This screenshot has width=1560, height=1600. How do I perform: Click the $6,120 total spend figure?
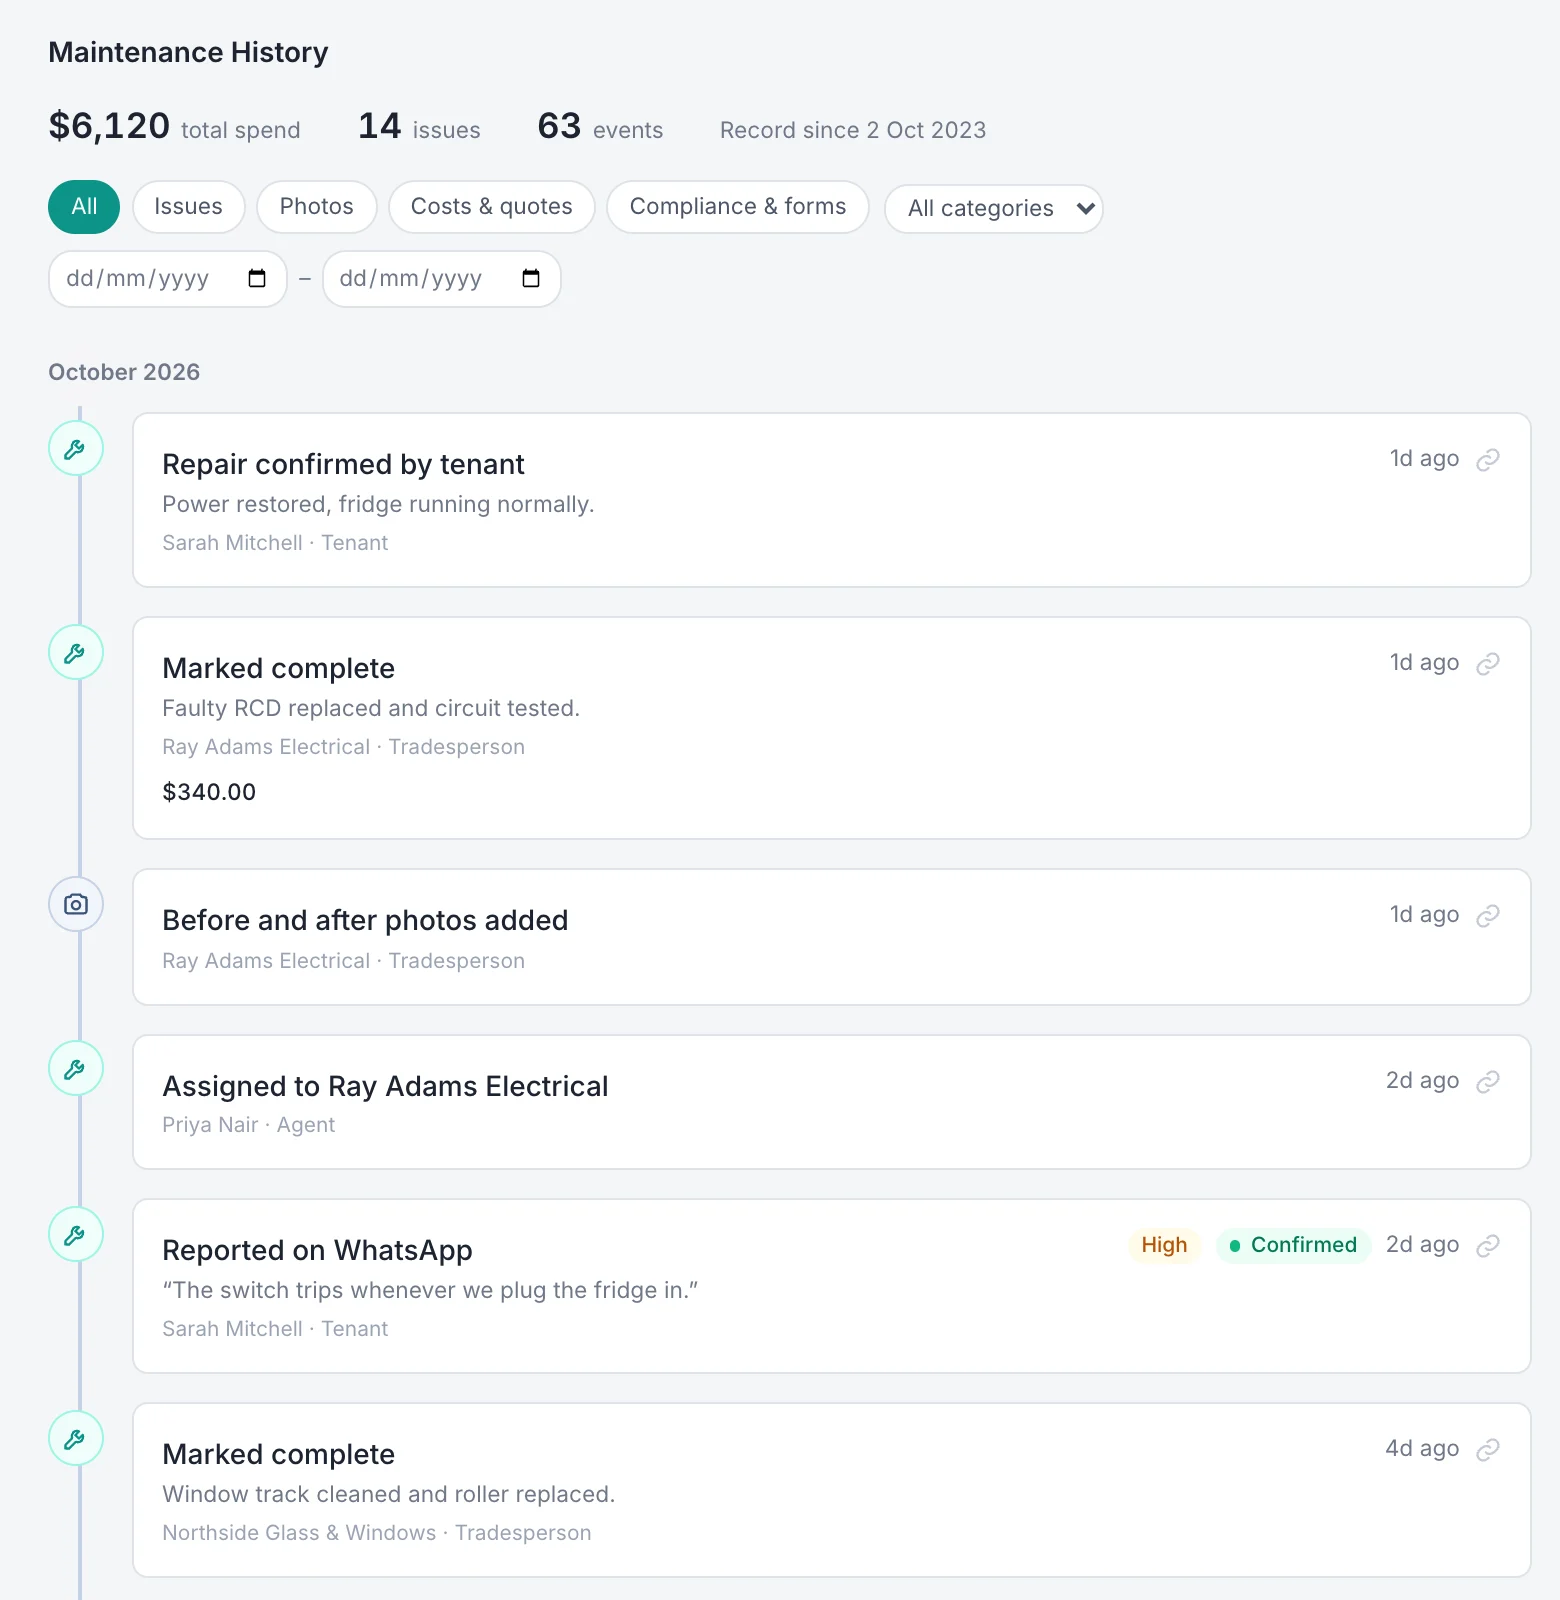pos(109,126)
